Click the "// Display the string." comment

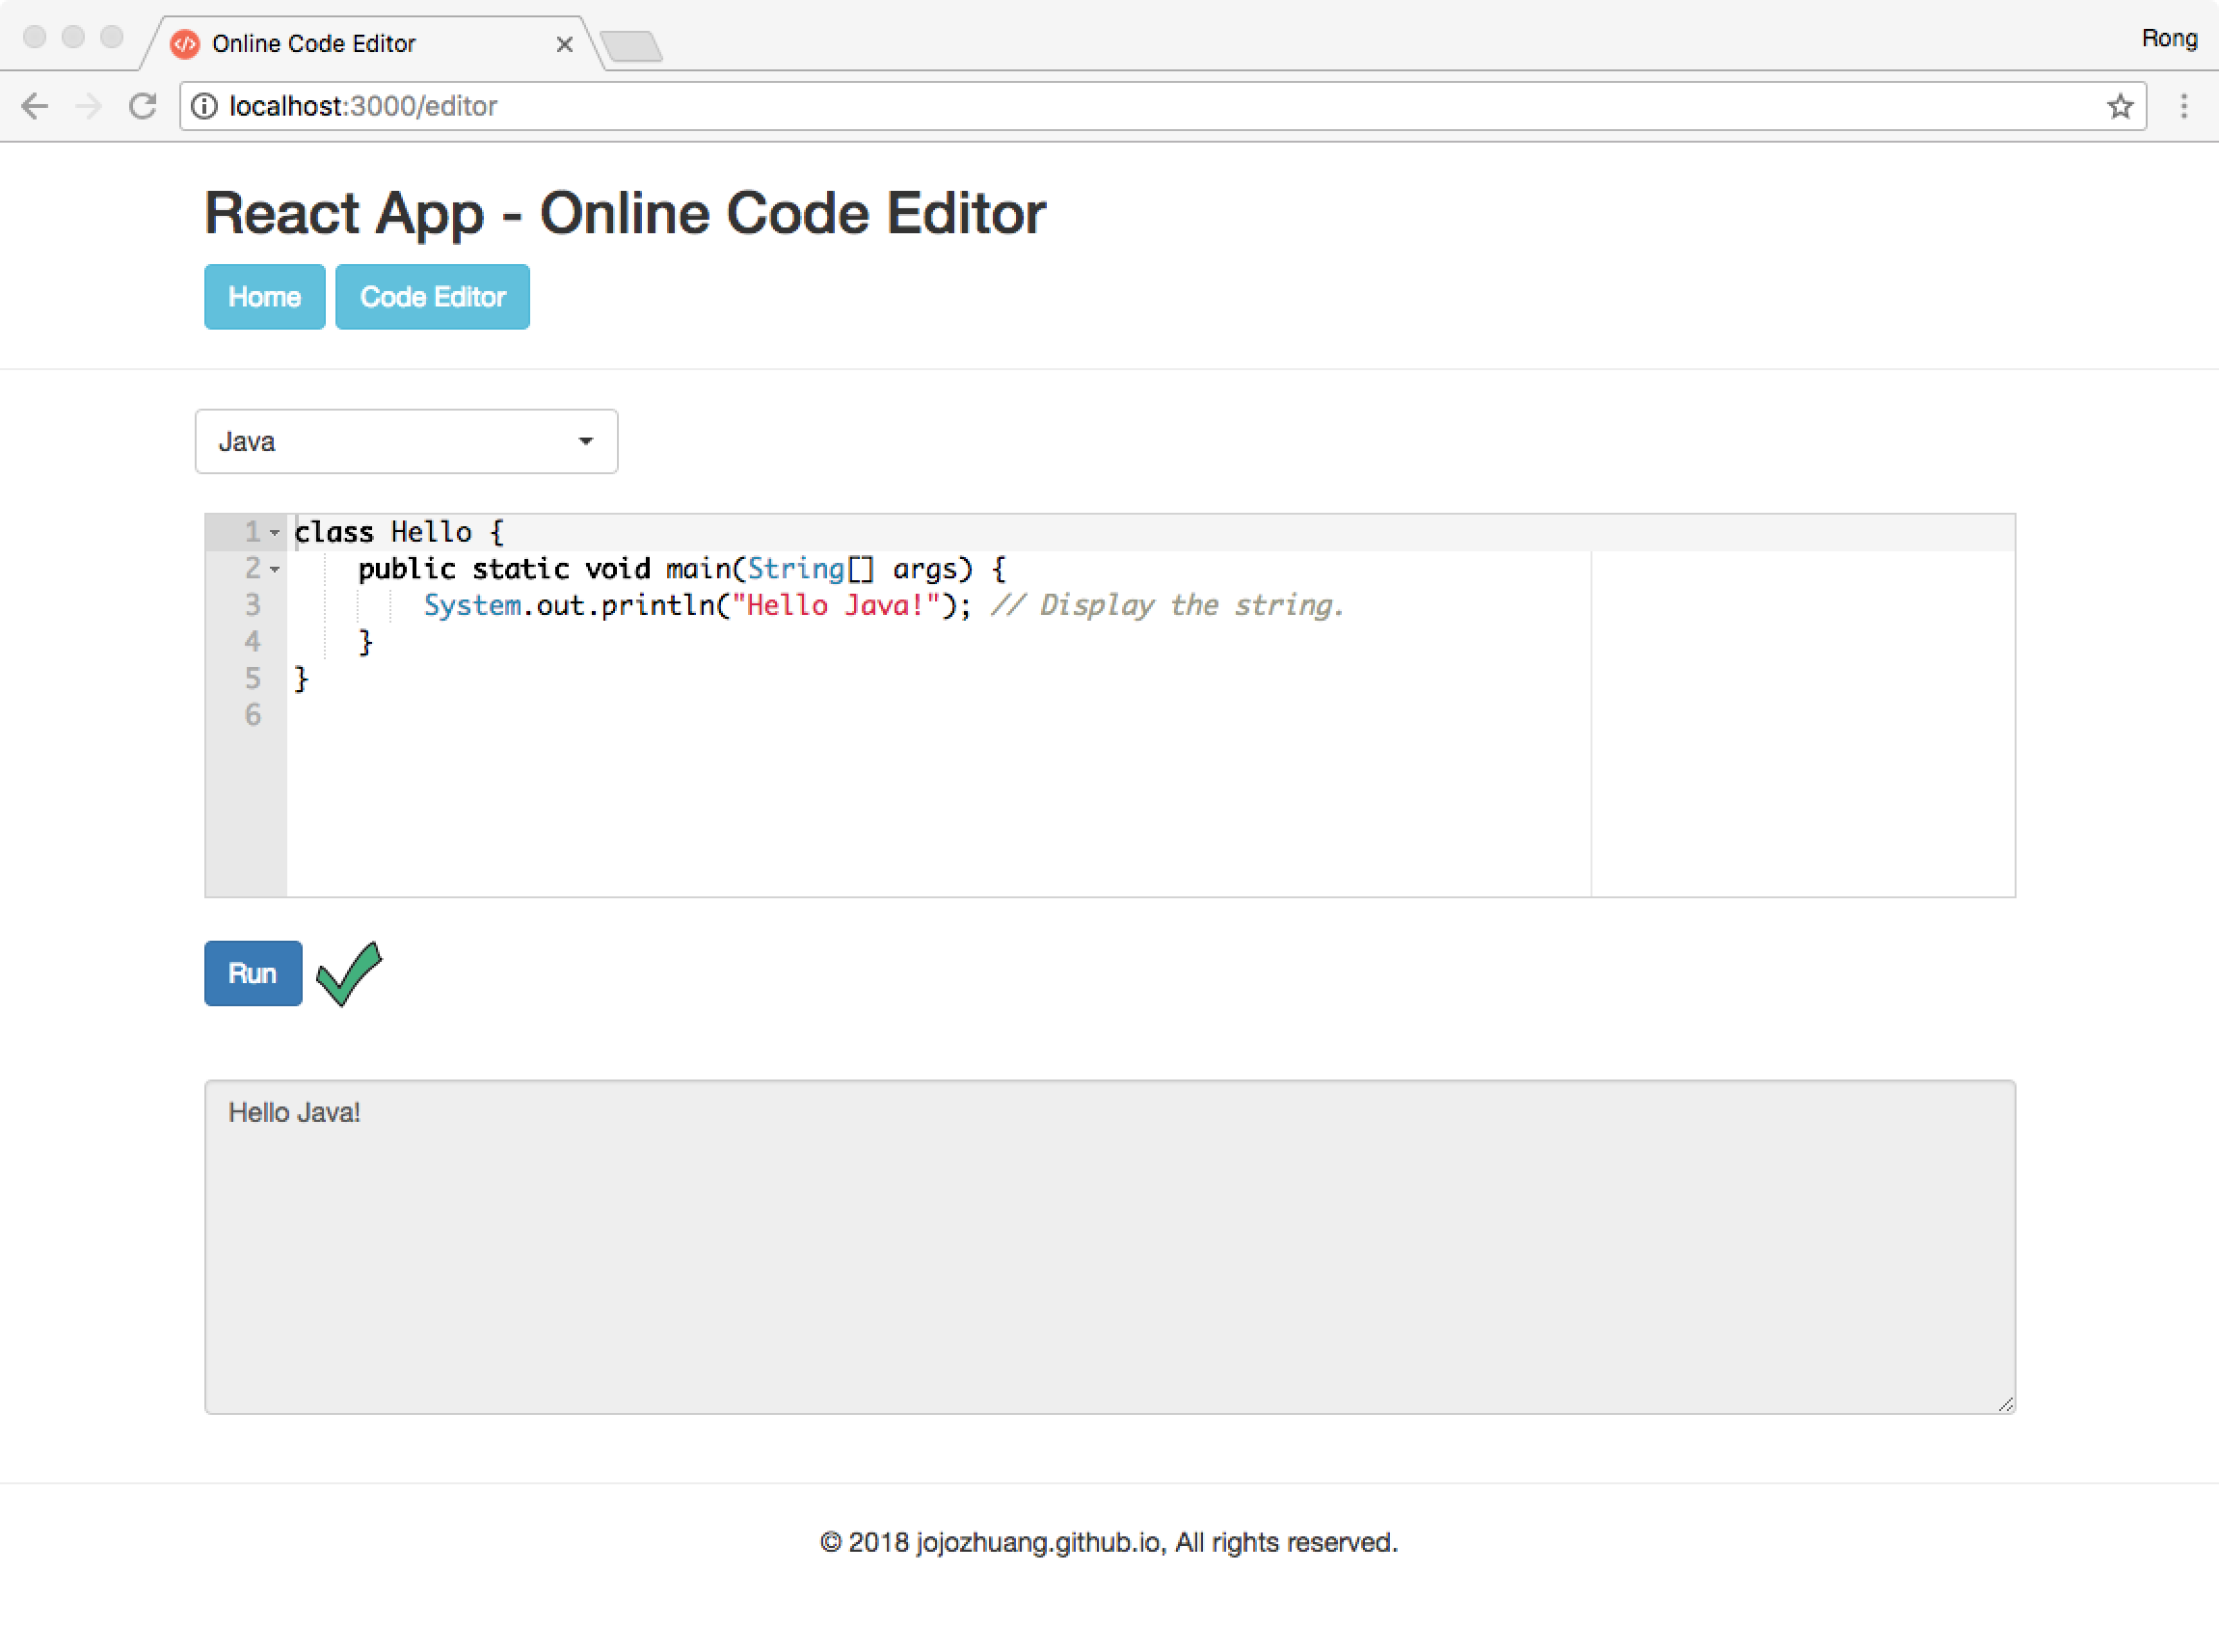click(x=1167, y=606)
